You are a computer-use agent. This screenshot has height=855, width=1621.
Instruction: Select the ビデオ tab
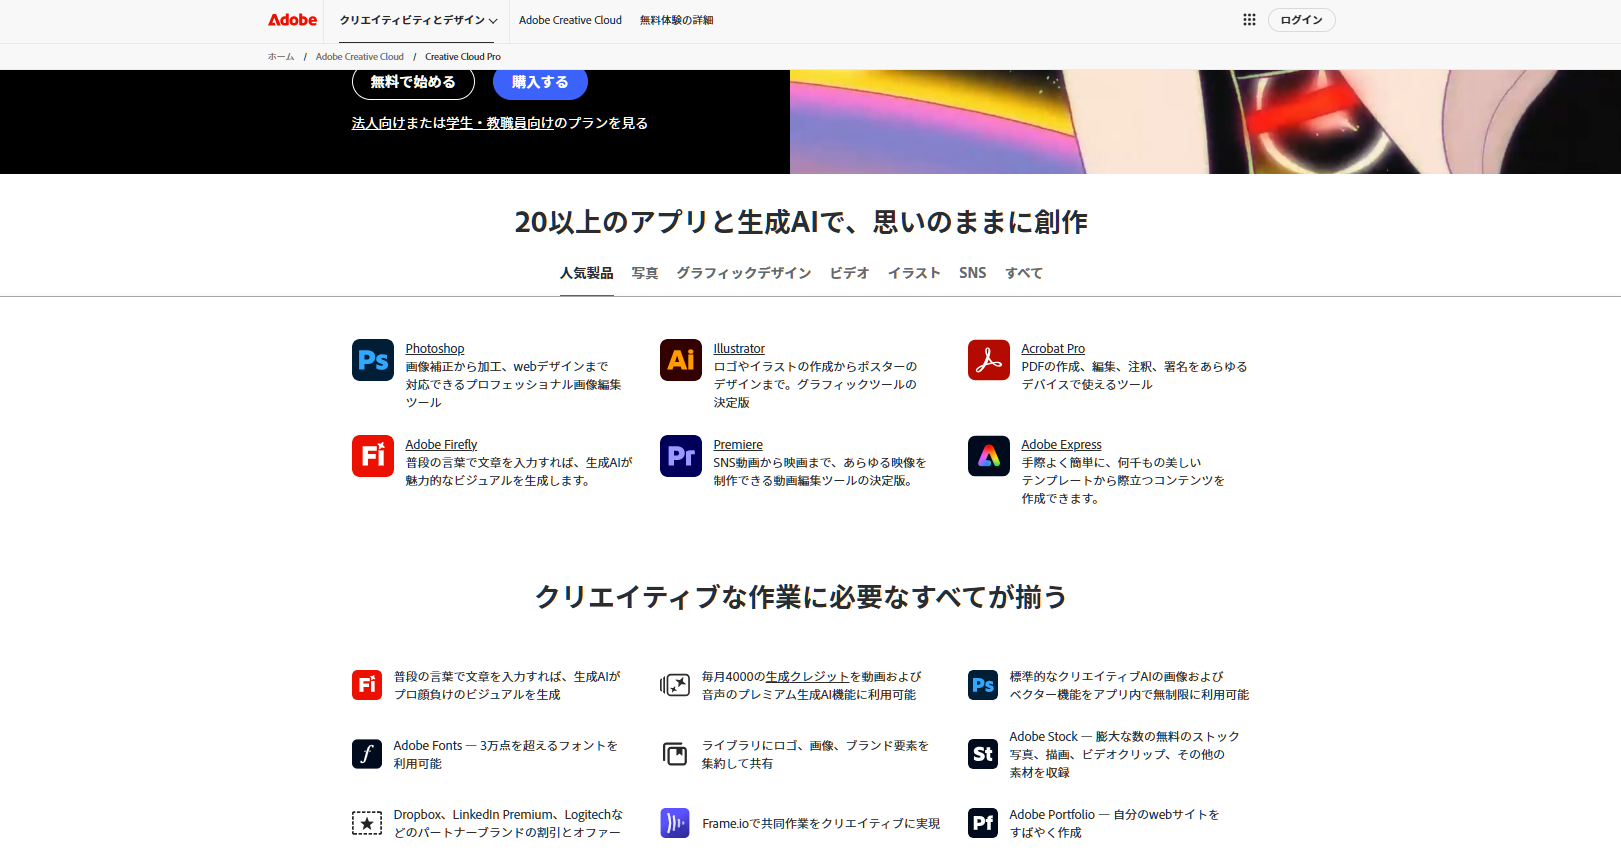(x=849, y=273)
